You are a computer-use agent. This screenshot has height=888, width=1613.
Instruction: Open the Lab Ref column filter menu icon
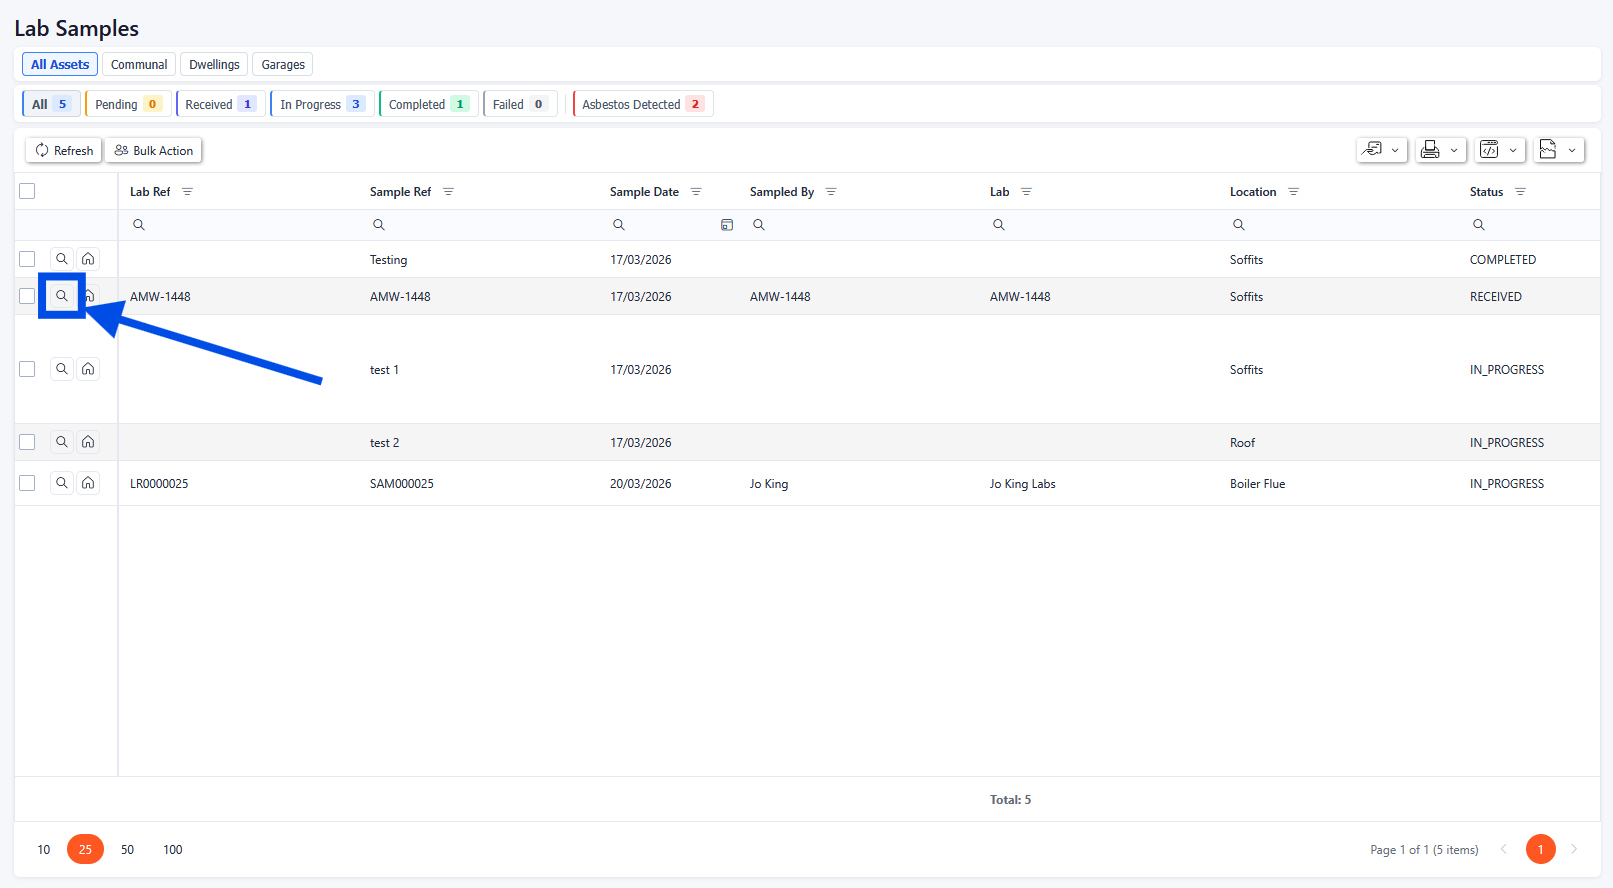(188, 192)
